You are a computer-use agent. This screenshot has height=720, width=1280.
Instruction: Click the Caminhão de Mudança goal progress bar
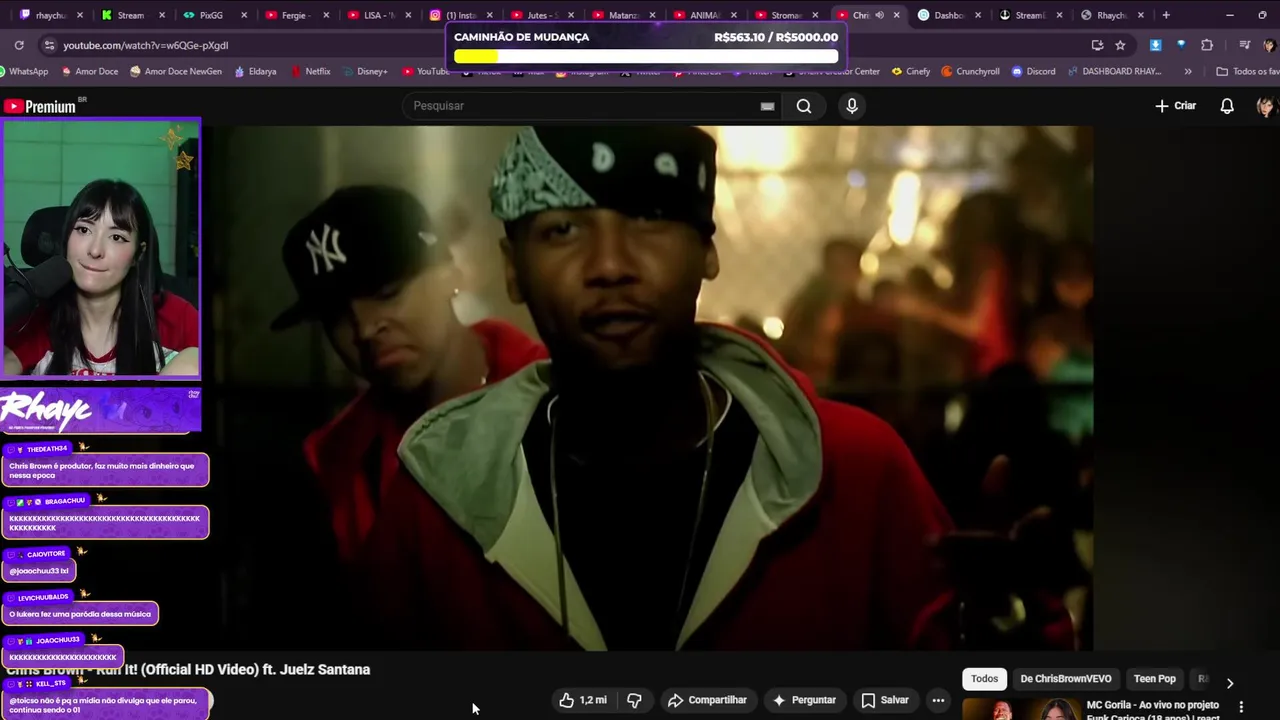click(646, 56)
